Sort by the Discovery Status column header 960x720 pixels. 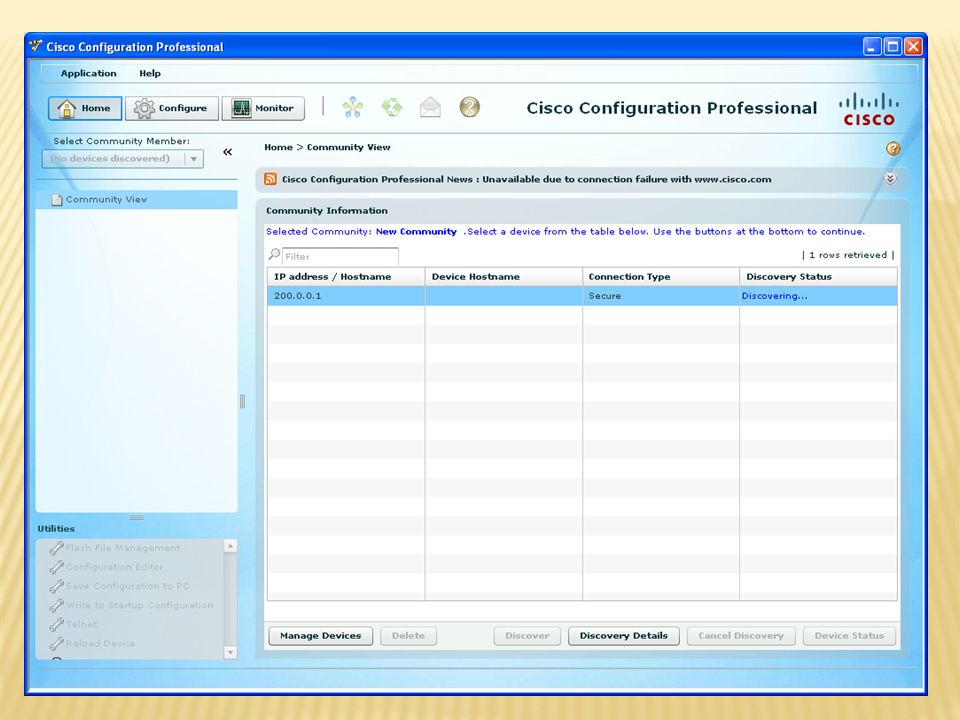tap(819, 277)
